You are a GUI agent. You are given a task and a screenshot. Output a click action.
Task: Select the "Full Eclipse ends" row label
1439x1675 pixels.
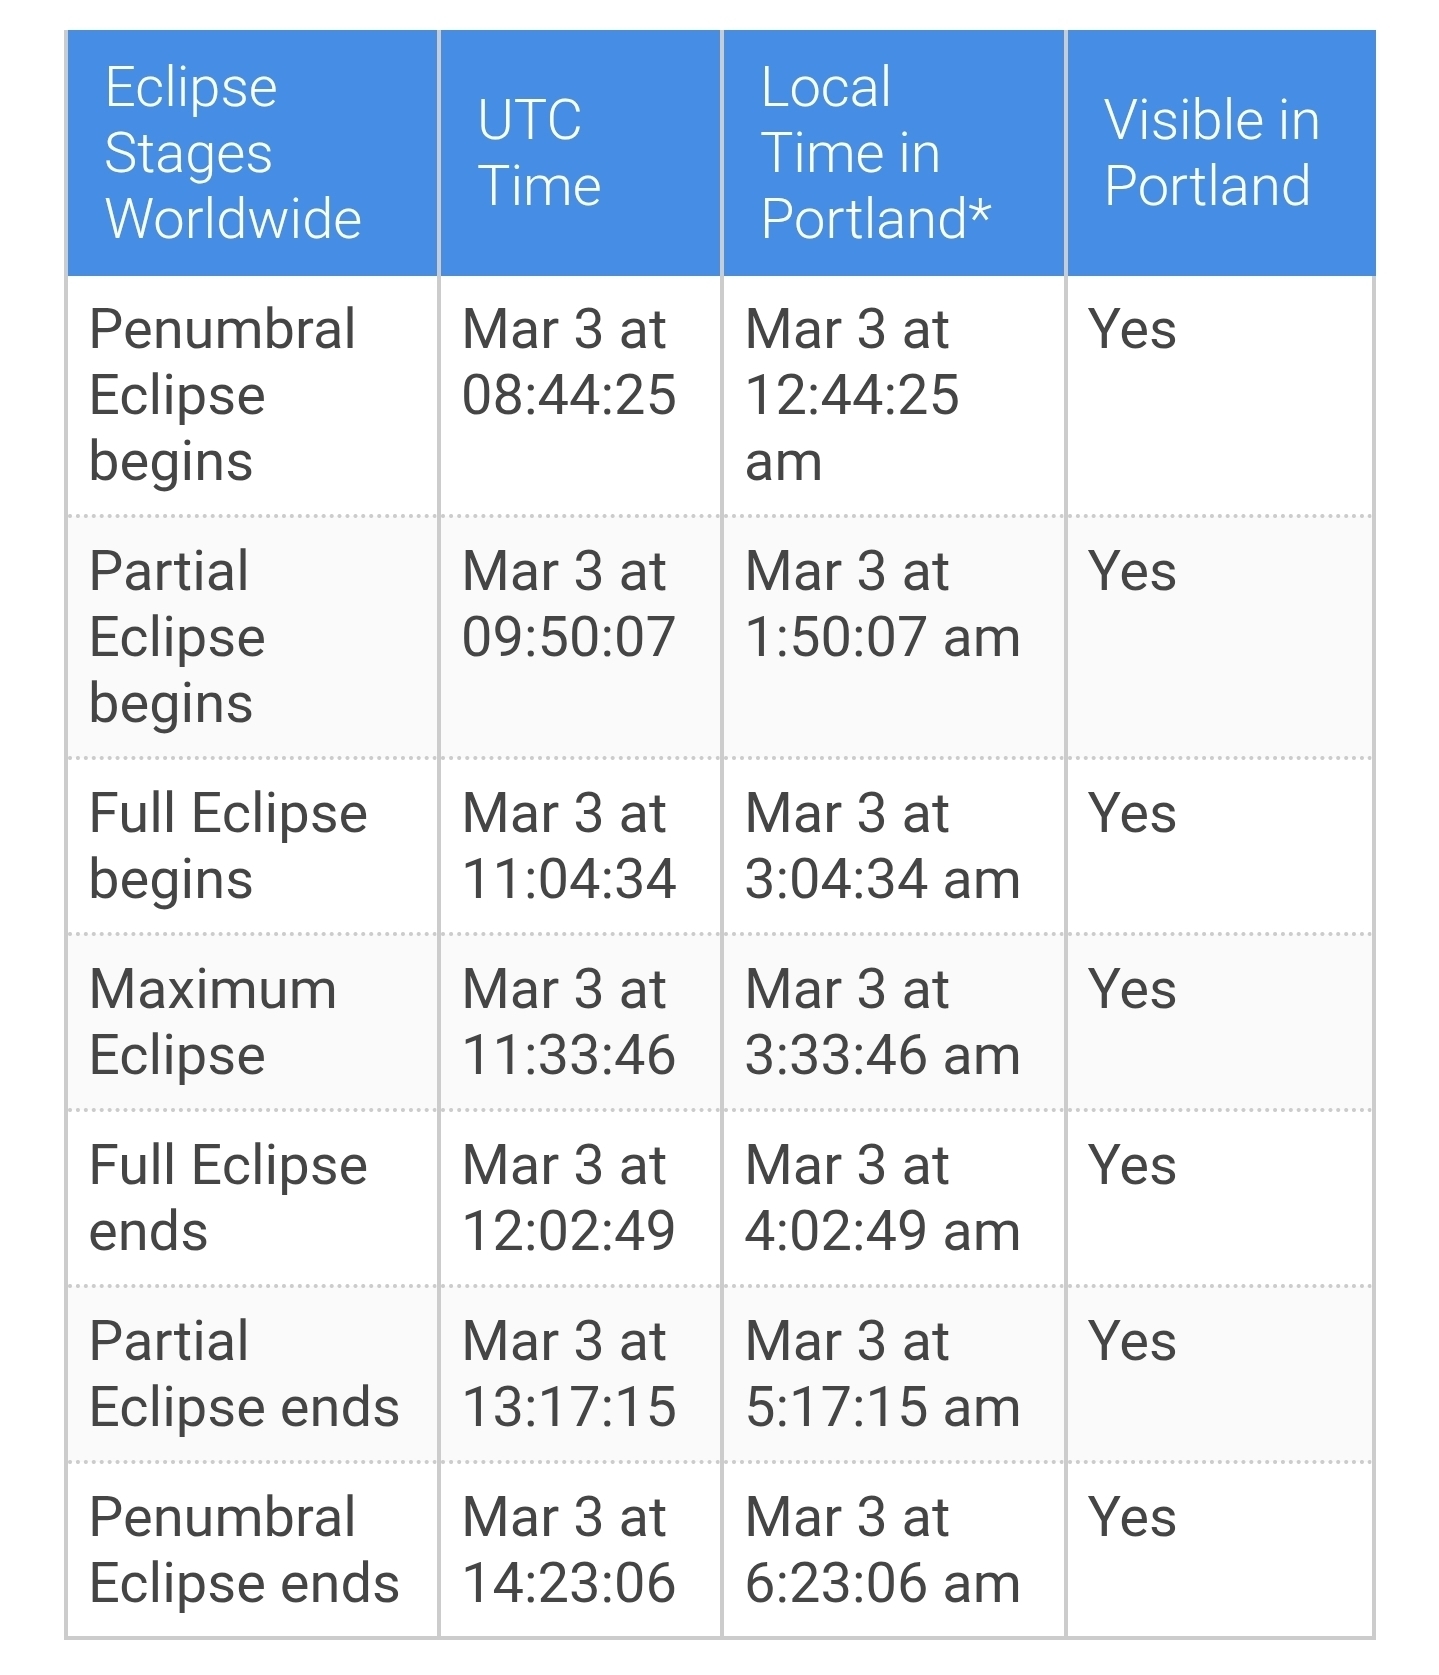[228, 1198]
